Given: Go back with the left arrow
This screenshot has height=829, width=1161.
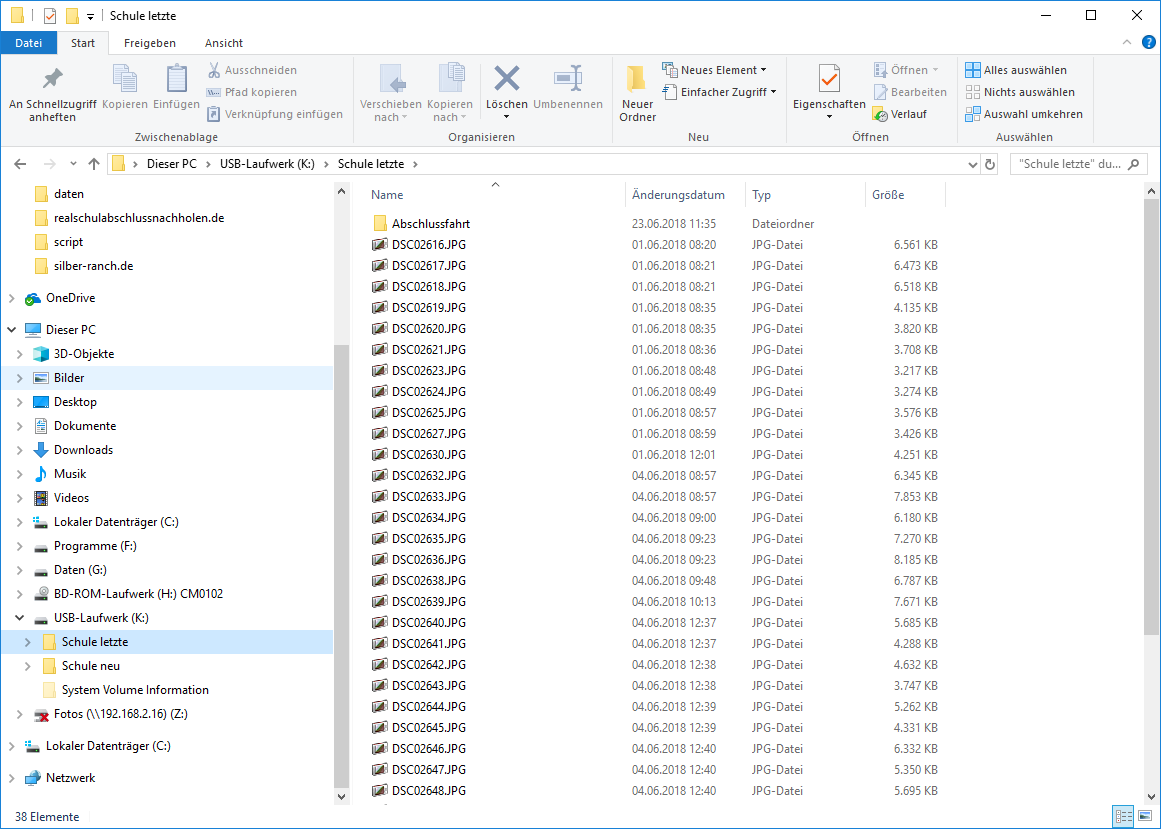Looking at the screenshot, I should click(x=20, y=164).
